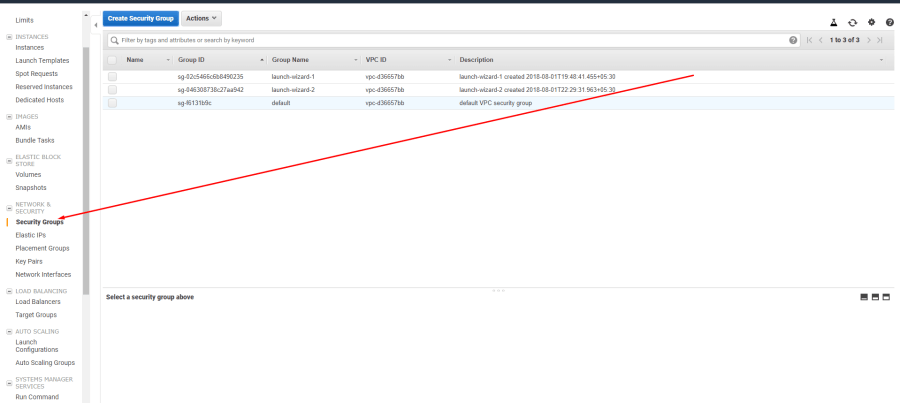The height and width of the screenshot is (403, 900).
Task: Jump to last page of results
Action: pyautogui.click(x=879, y=40)
